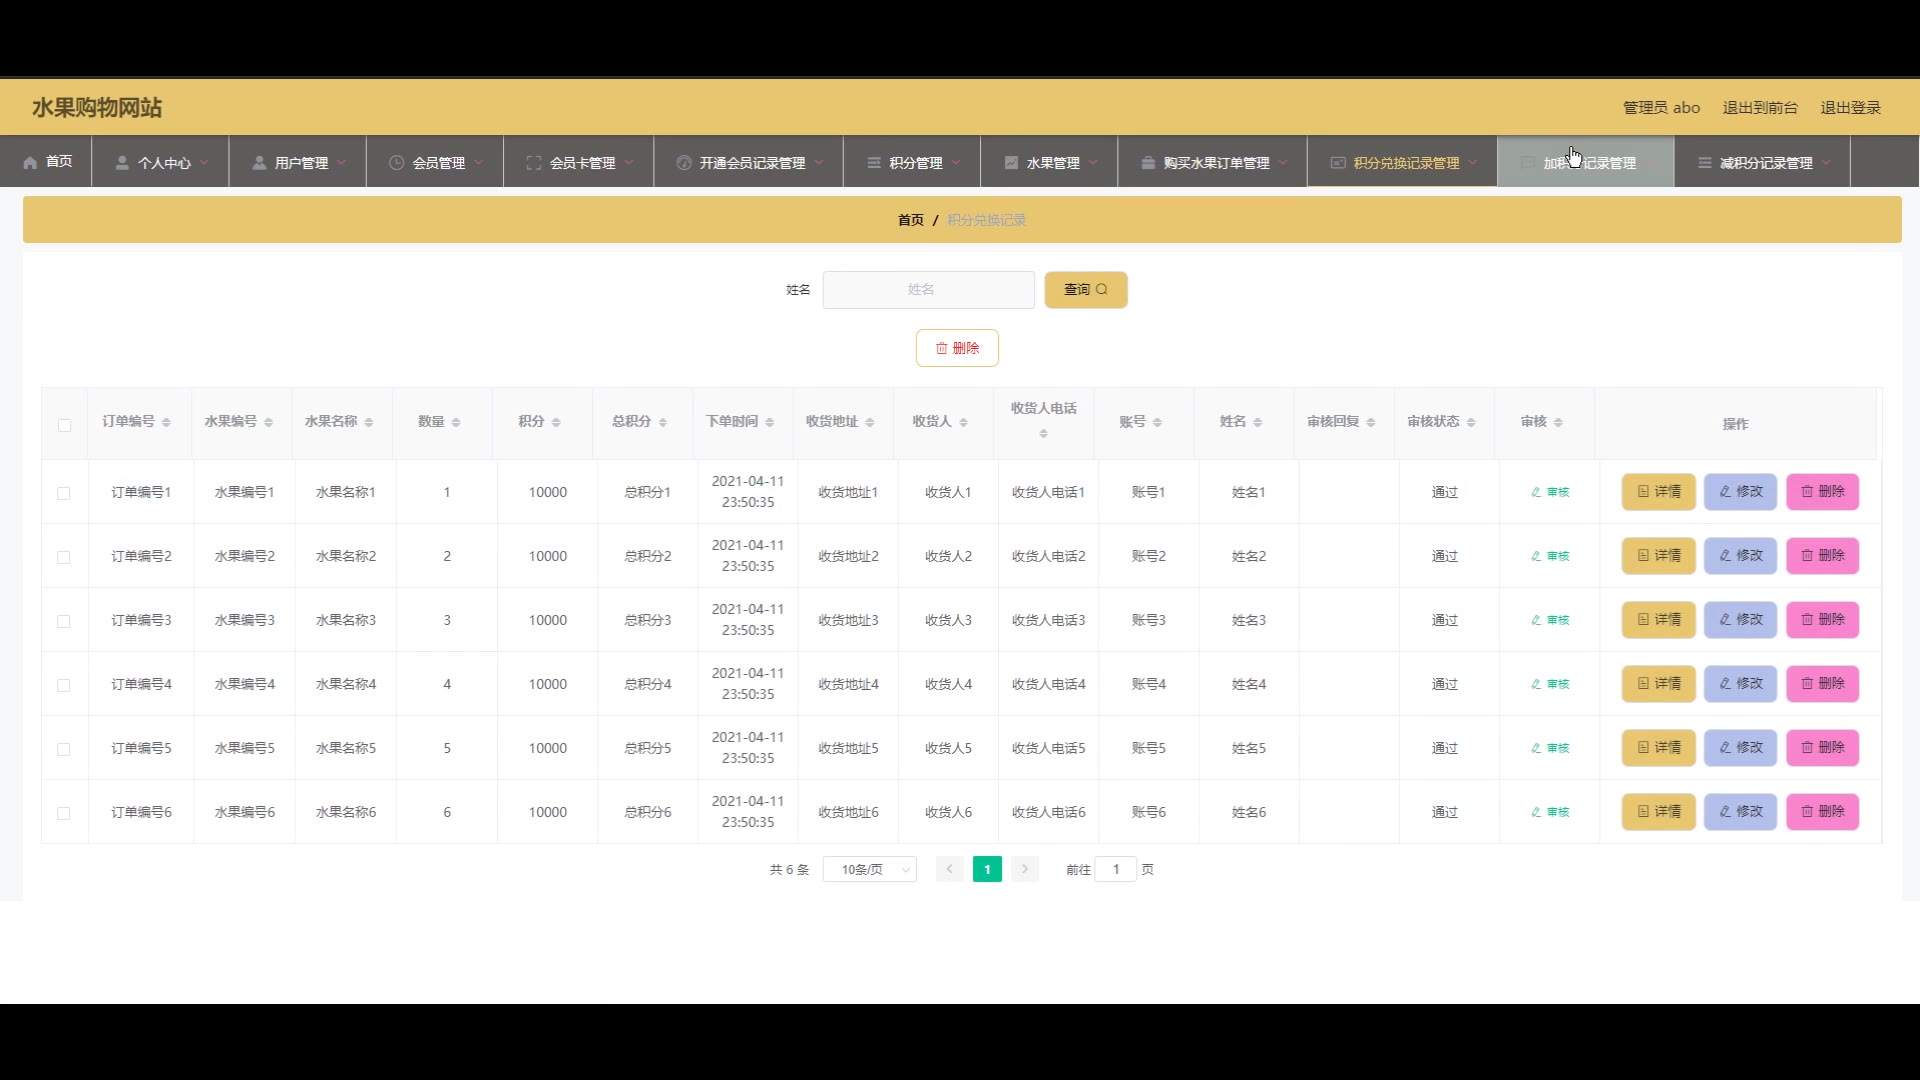The image size is (1920, 1080).
Task: Expand the 水果管理 menu
Action: click(x=1052, y=163)
